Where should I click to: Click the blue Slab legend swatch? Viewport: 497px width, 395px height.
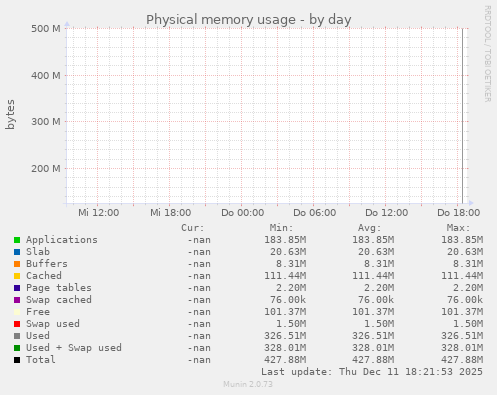tap(17, 252)
